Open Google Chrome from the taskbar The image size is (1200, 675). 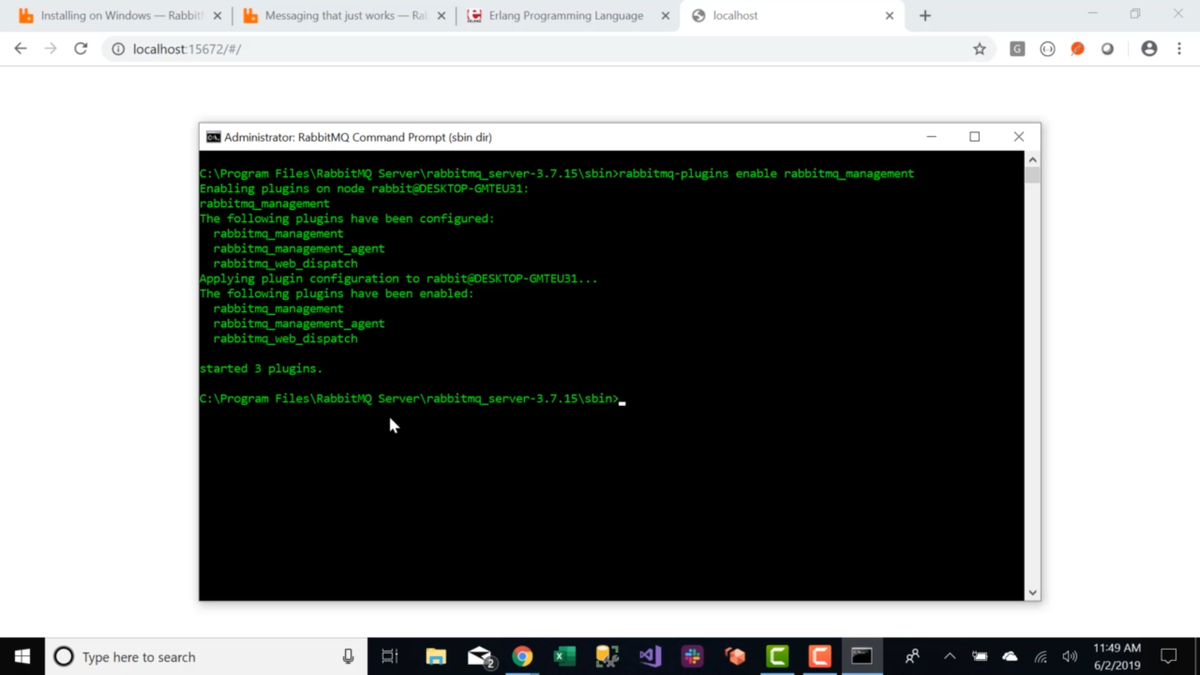click(x=522, y=657)
